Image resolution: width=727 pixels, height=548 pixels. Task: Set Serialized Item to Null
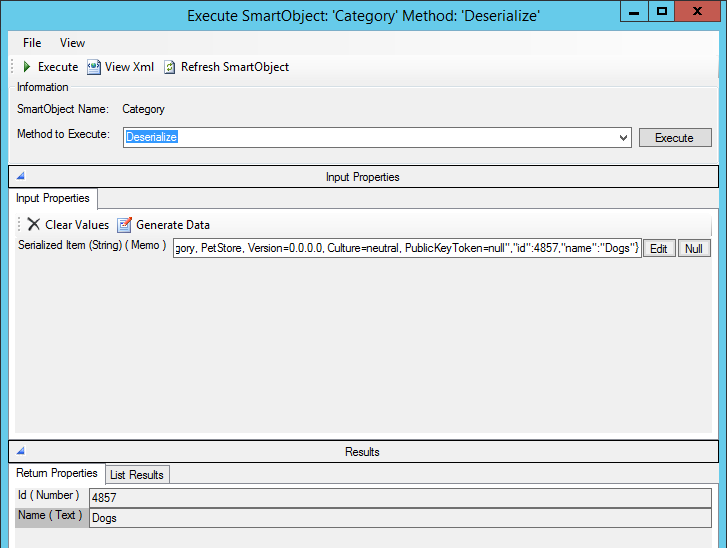coord(694,249)
